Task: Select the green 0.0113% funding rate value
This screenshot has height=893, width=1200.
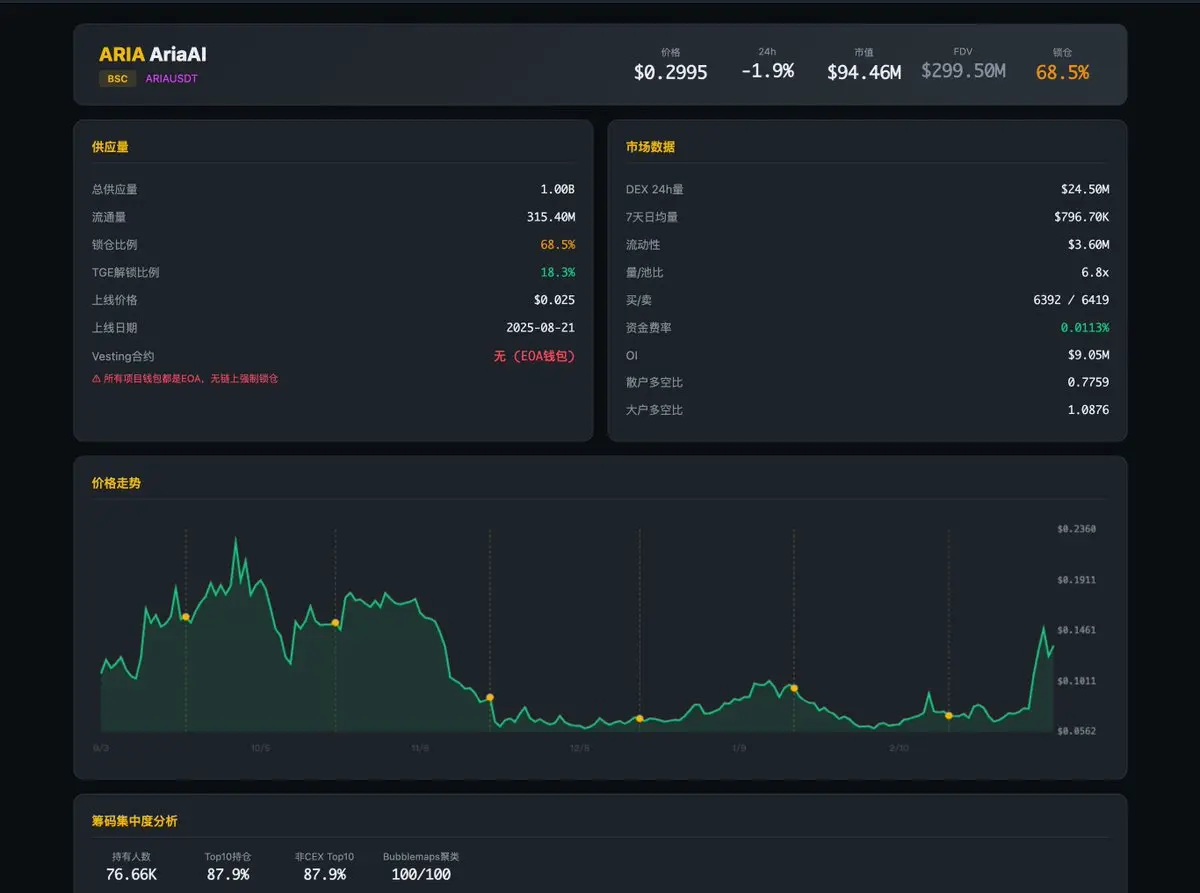Action: click(x=1084, y=327)
